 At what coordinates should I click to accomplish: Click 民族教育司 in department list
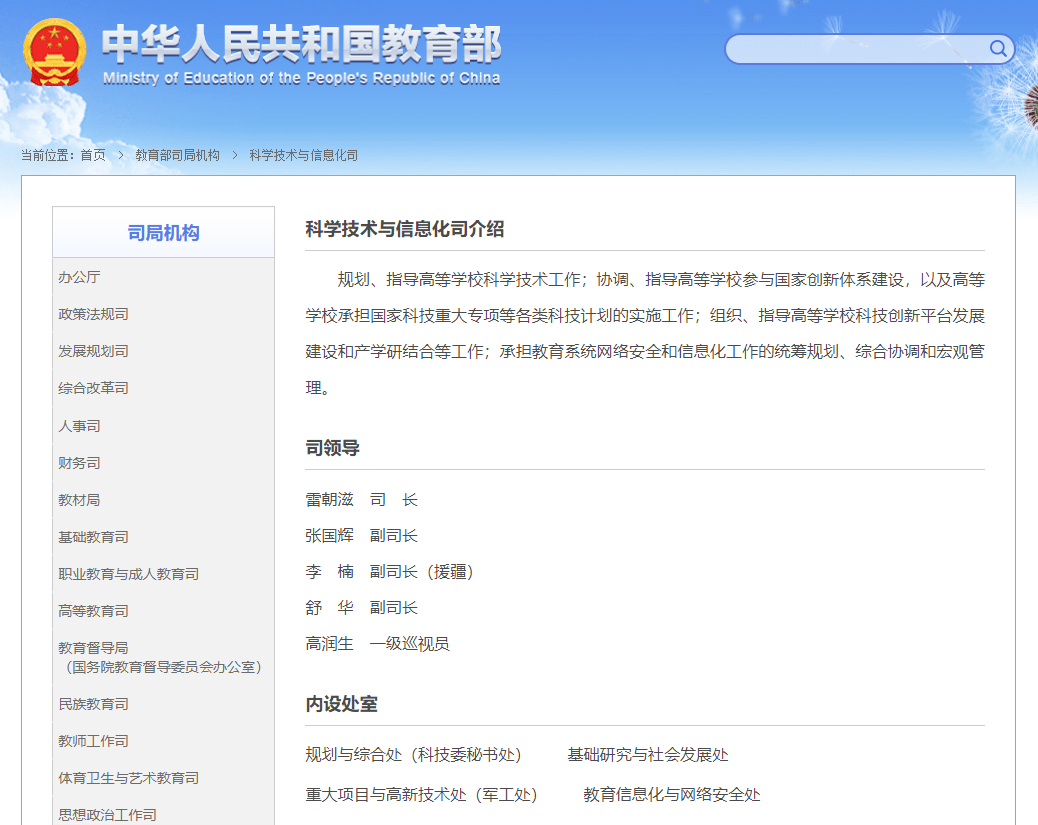coord(93,704)
